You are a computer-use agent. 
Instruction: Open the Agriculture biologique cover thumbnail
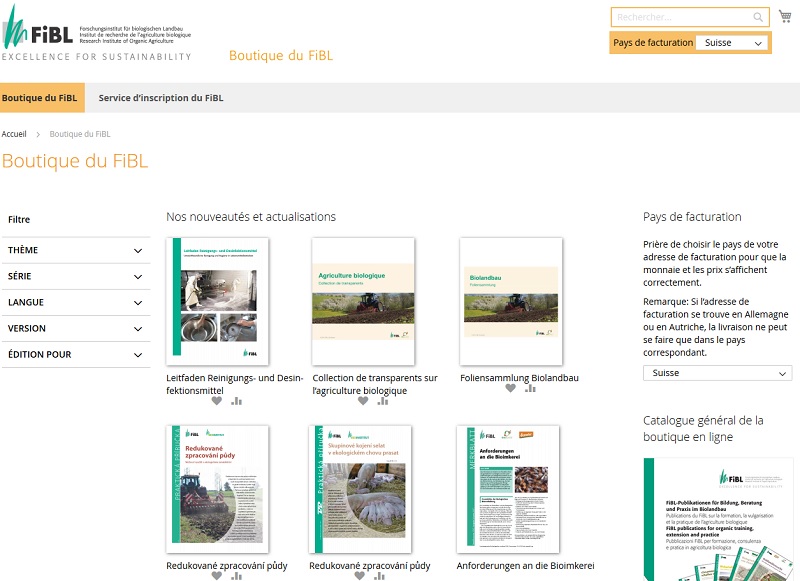[363, 301]
